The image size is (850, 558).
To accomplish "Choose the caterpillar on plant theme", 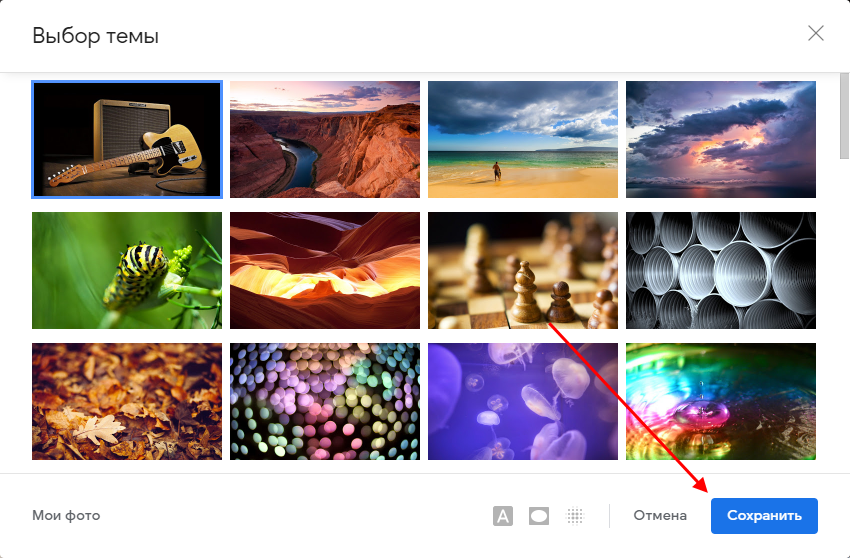I will (x=127, y=270).
